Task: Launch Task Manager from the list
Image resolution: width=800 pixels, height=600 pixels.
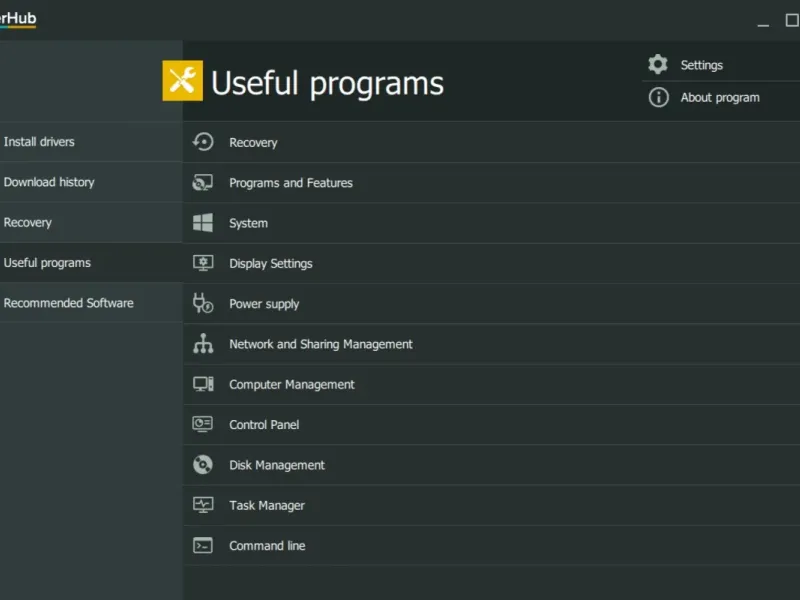Action: pyautogui.click(x=267, y=506)
